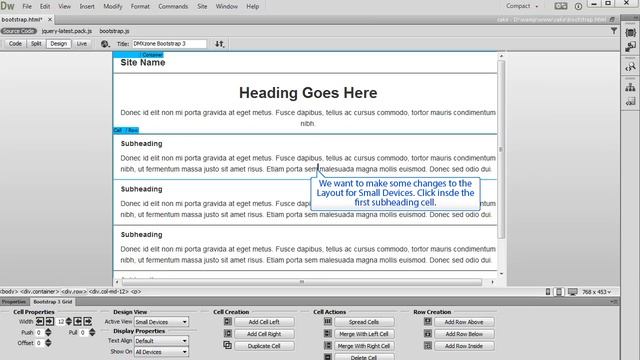Screen dimensions: 640x360
Task: Switch to Code view
Action: (x=15, y=44)
